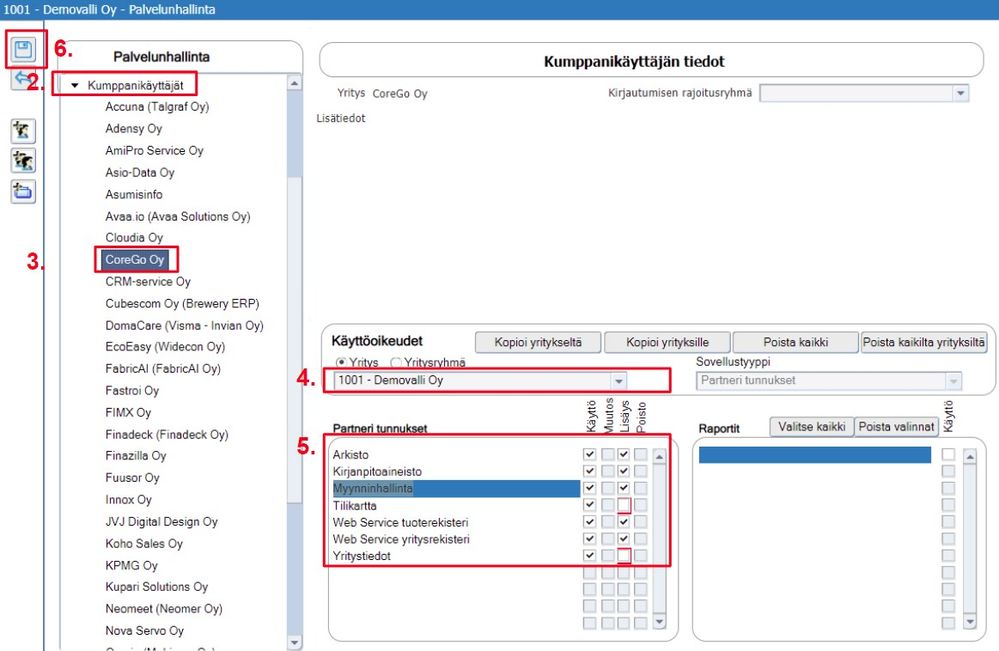Select Koho Sales Oy partner
The height and width of the screenshot is (651, 999).
click(144, 543)
